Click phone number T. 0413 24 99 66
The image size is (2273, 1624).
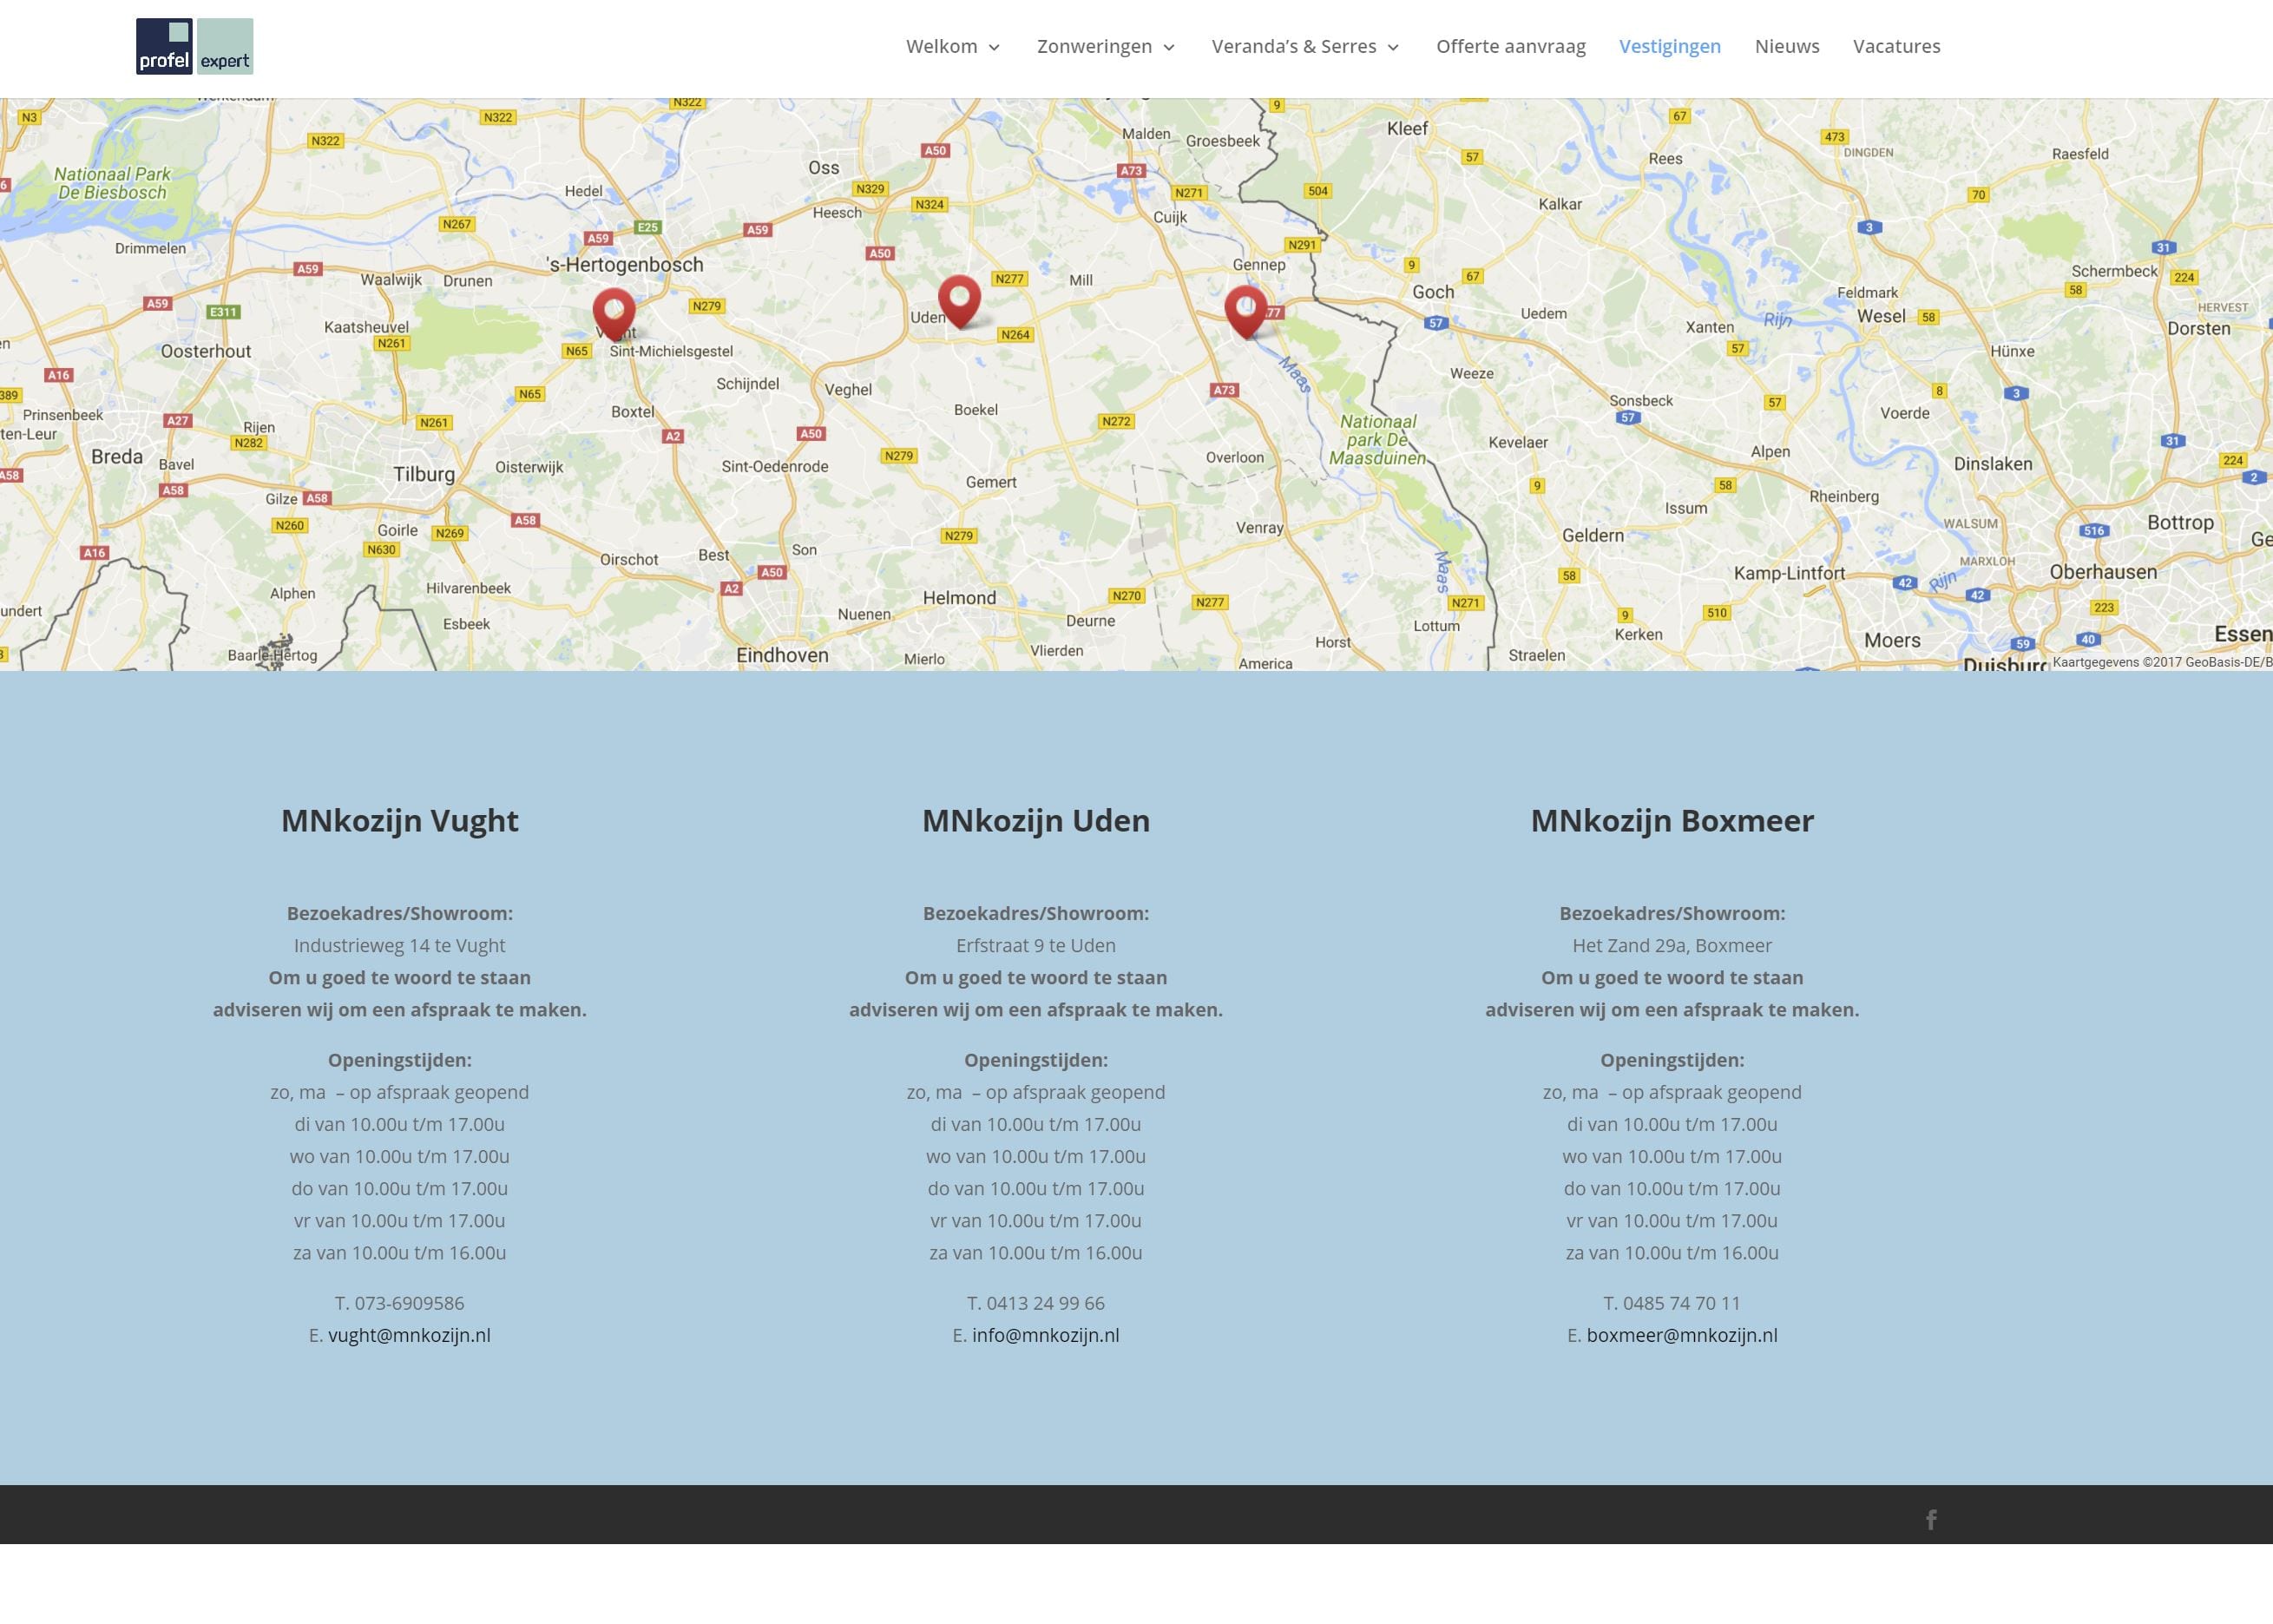point(1036,1303)
